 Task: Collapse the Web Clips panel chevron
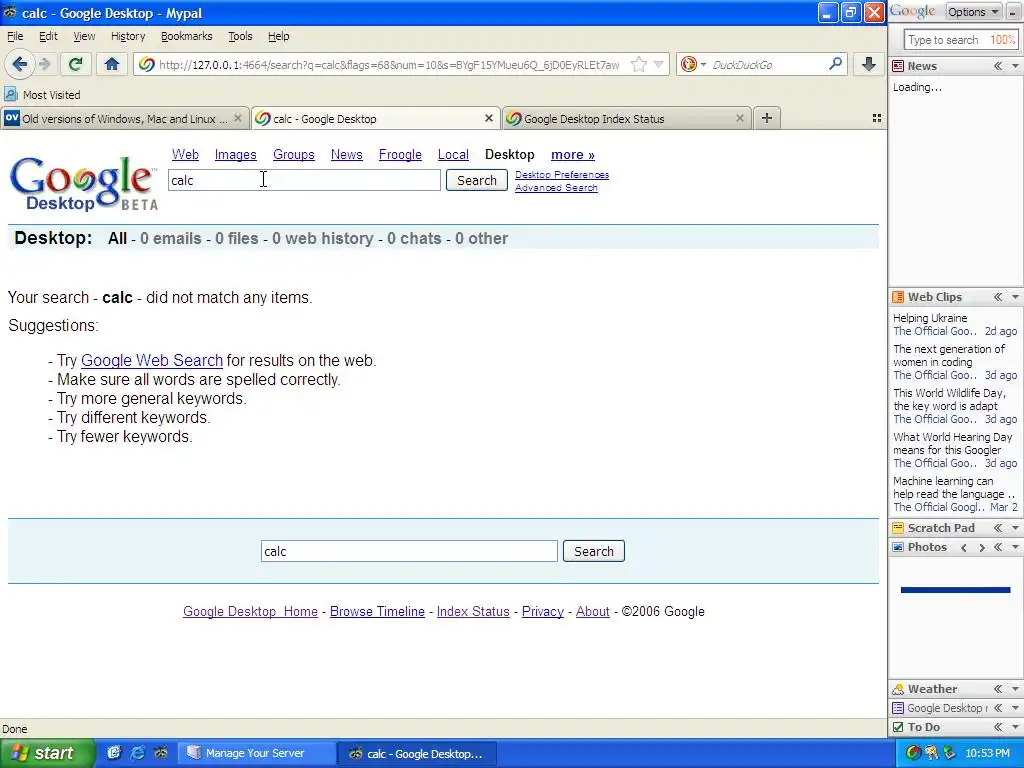point(997,297)
